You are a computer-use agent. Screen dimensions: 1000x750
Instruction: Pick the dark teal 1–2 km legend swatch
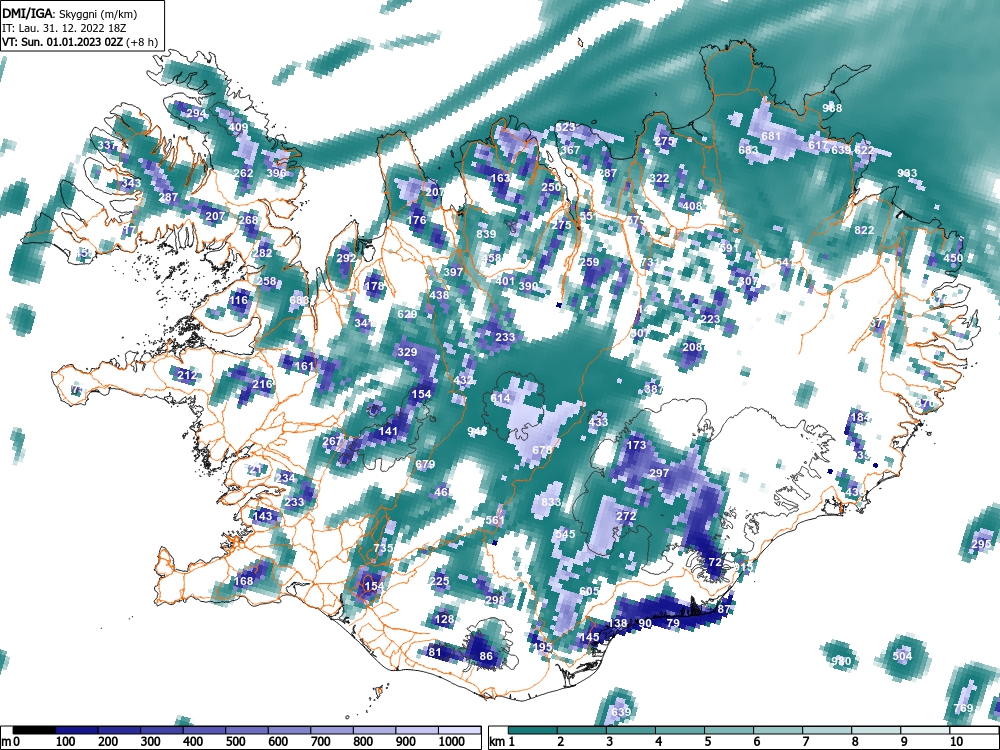[x=534, y=730]
